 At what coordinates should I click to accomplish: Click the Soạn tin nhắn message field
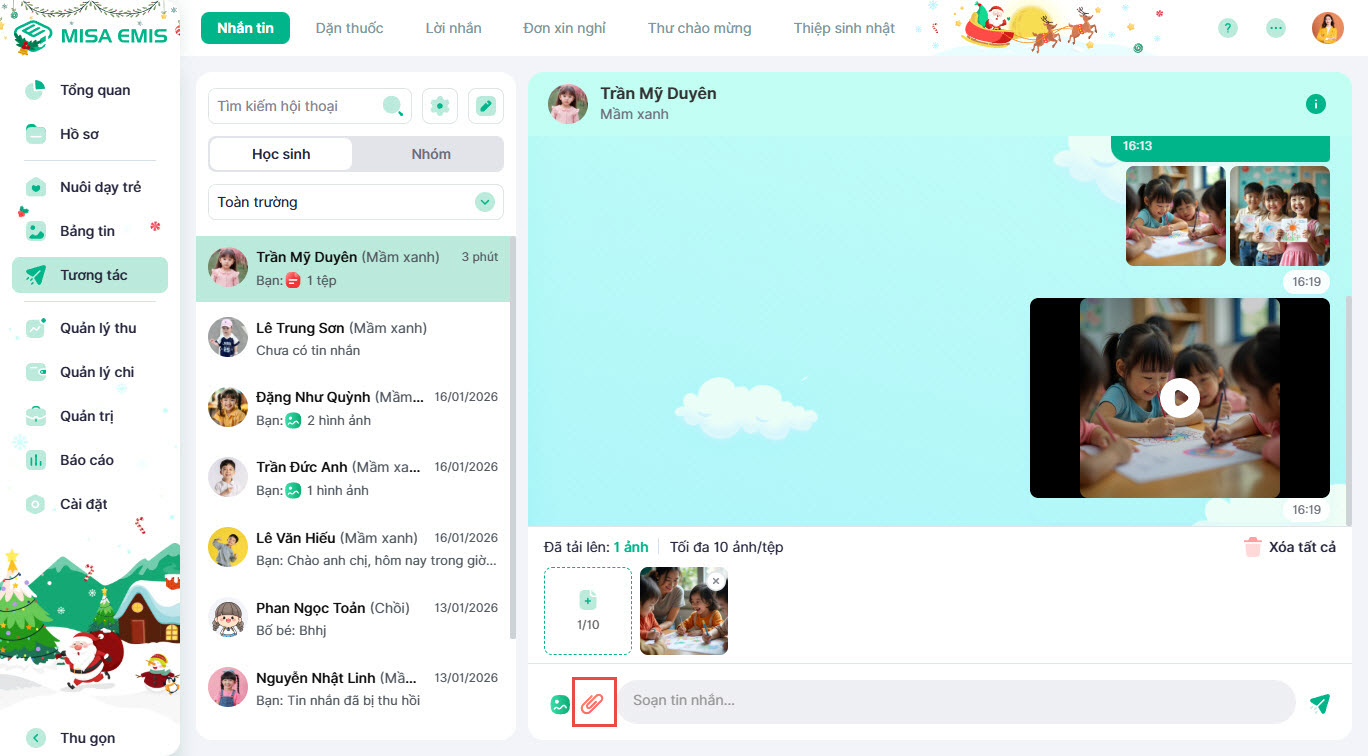pyautogui.click(x=955, y=701)
